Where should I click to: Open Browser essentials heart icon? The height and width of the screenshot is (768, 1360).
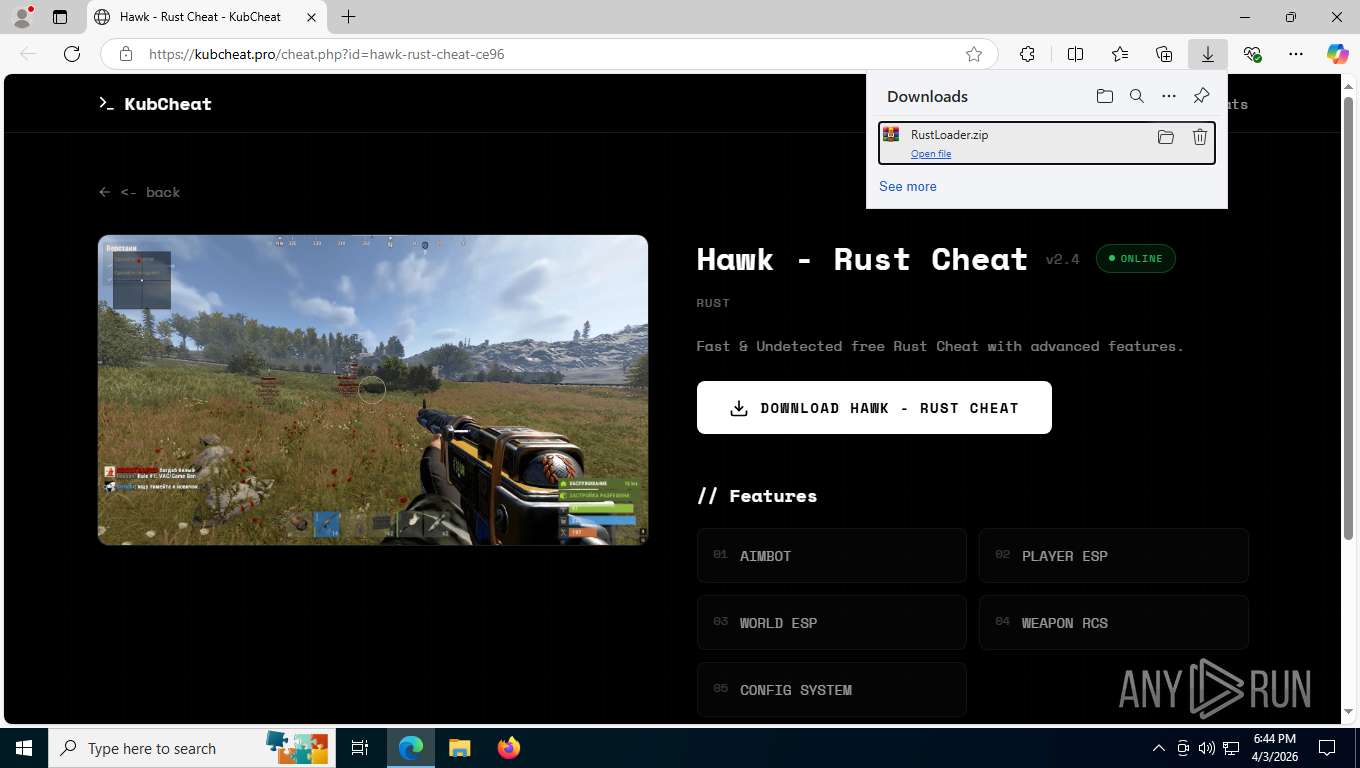(x=1252, y=54)
